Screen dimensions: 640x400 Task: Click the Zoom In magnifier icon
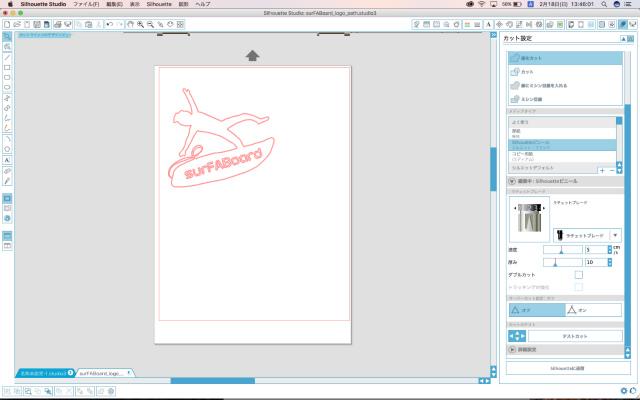(x=140, y=24)
